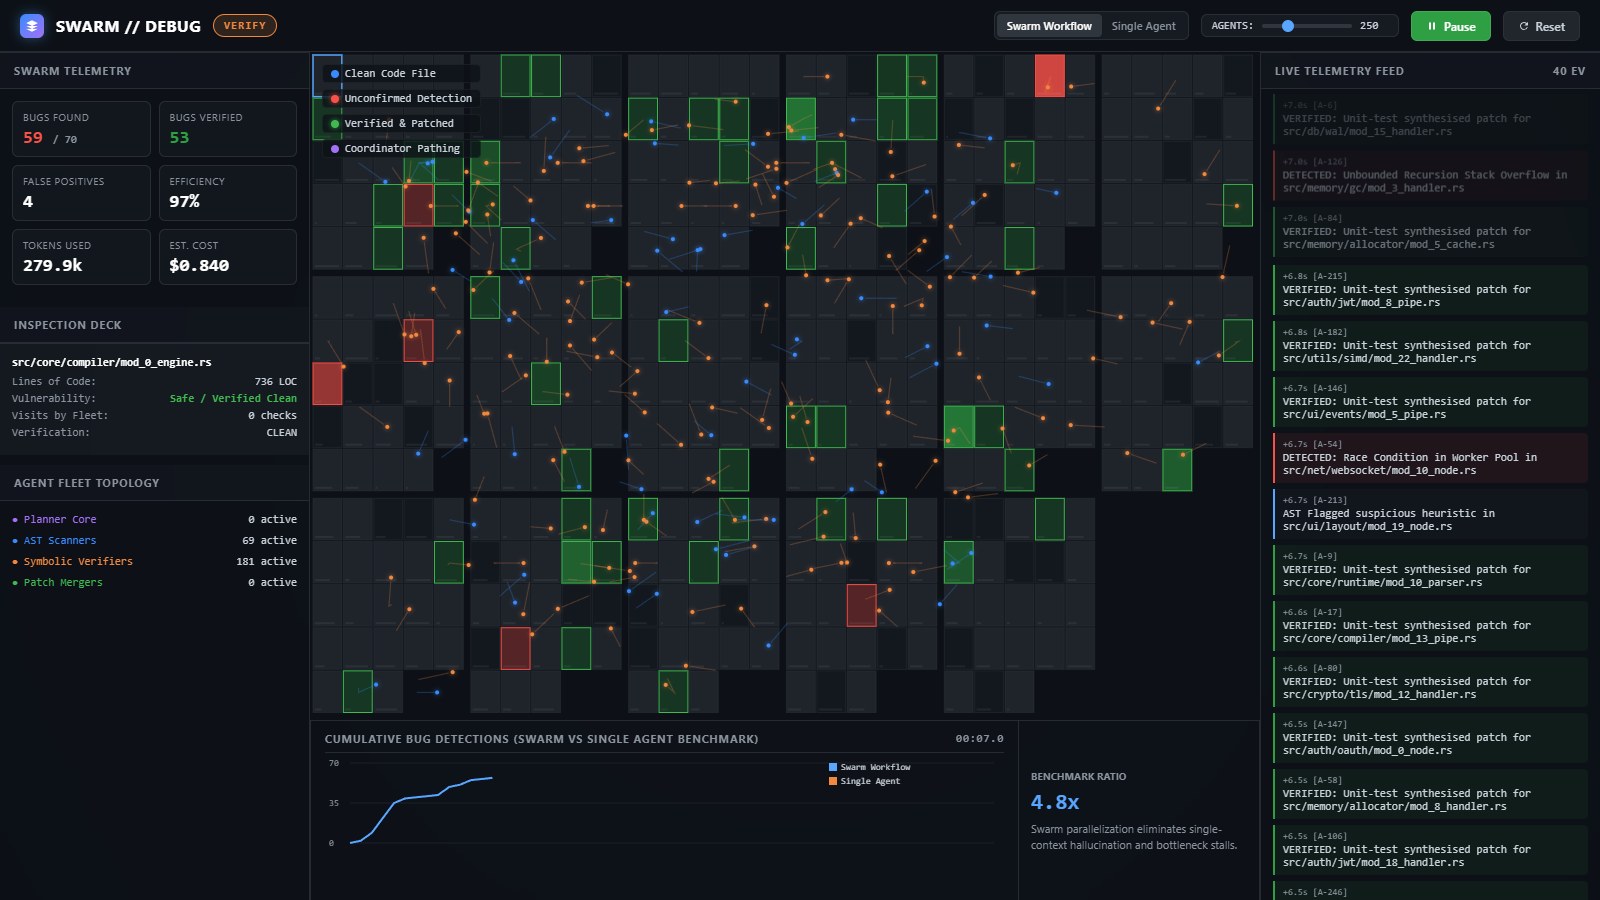Image resolution: width=1600 pixels, height=900 pixels.
Task: Click the 'Clean Code File' legend entry
Action: pos(400,73)
